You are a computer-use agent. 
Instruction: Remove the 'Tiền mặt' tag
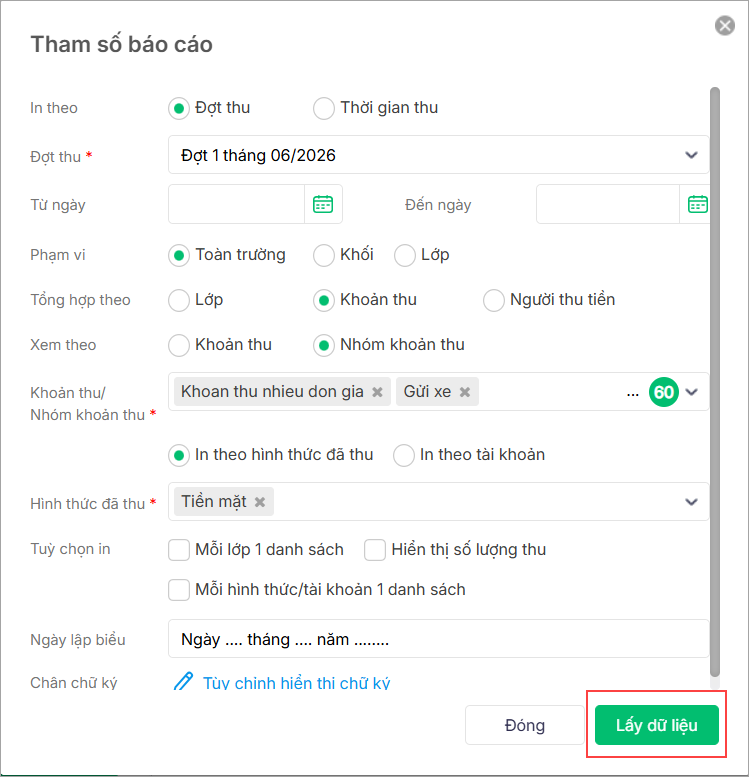tap(260, 502)
